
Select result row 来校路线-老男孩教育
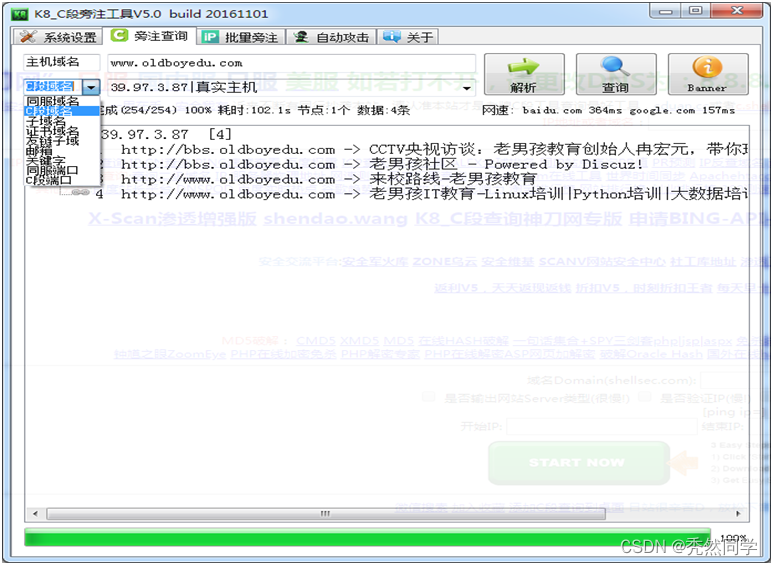pyautogui.click(x=329, y=179)
